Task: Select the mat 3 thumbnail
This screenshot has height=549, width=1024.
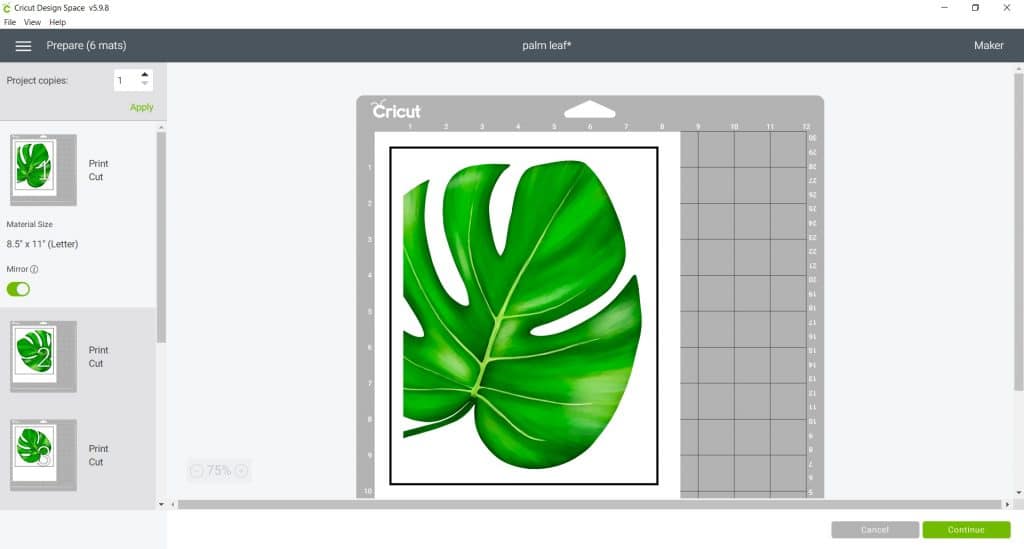Action: pos(44,455)
